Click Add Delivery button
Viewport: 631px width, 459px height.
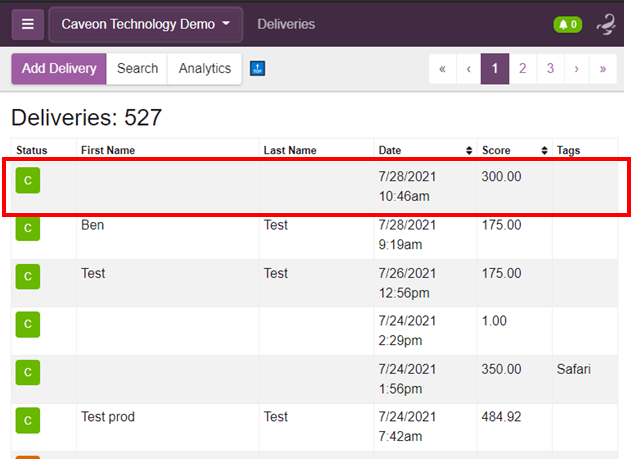[59, 68]
